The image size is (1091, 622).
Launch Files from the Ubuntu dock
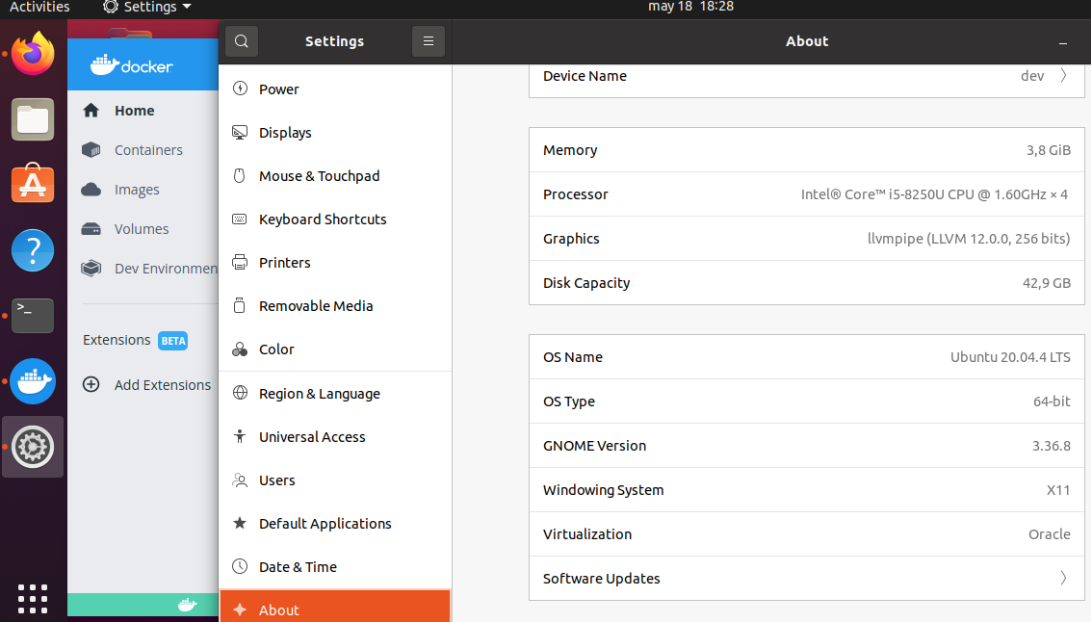[x=33, y=119]
